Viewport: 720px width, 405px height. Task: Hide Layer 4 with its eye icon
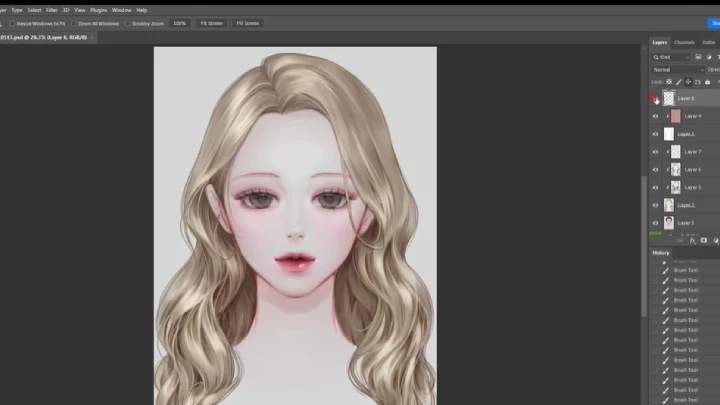click(656, 116)
